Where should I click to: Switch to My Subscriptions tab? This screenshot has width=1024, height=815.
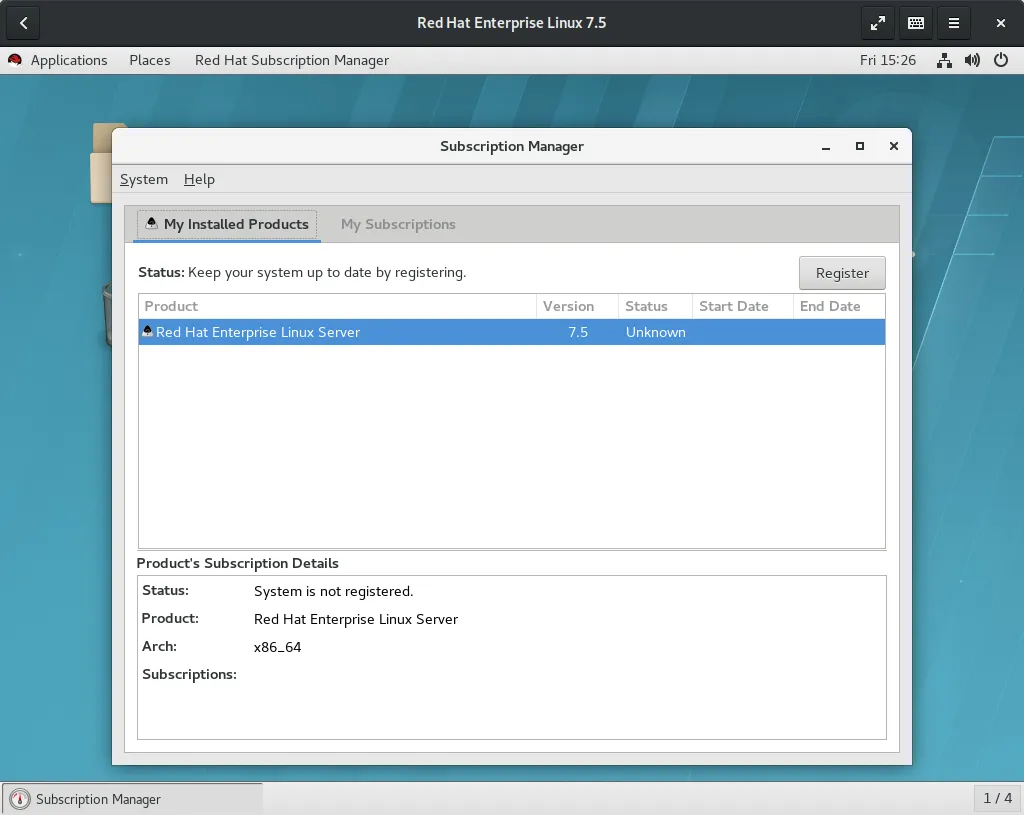pyautogui.click(x=398, y=224)
